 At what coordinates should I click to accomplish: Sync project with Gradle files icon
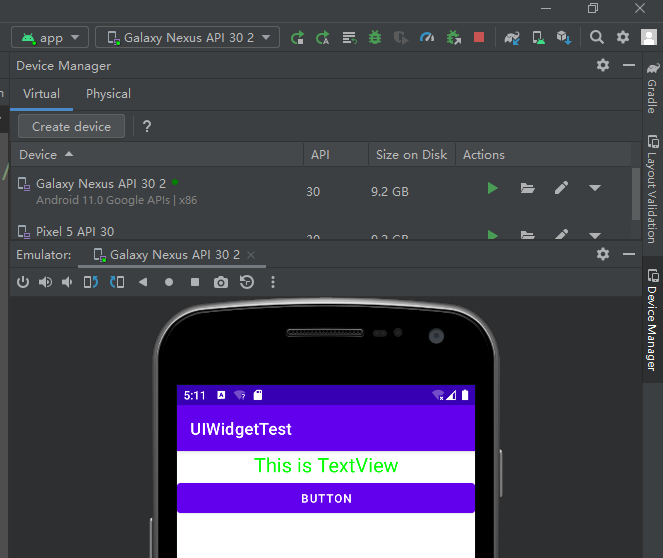pos(512,38)
